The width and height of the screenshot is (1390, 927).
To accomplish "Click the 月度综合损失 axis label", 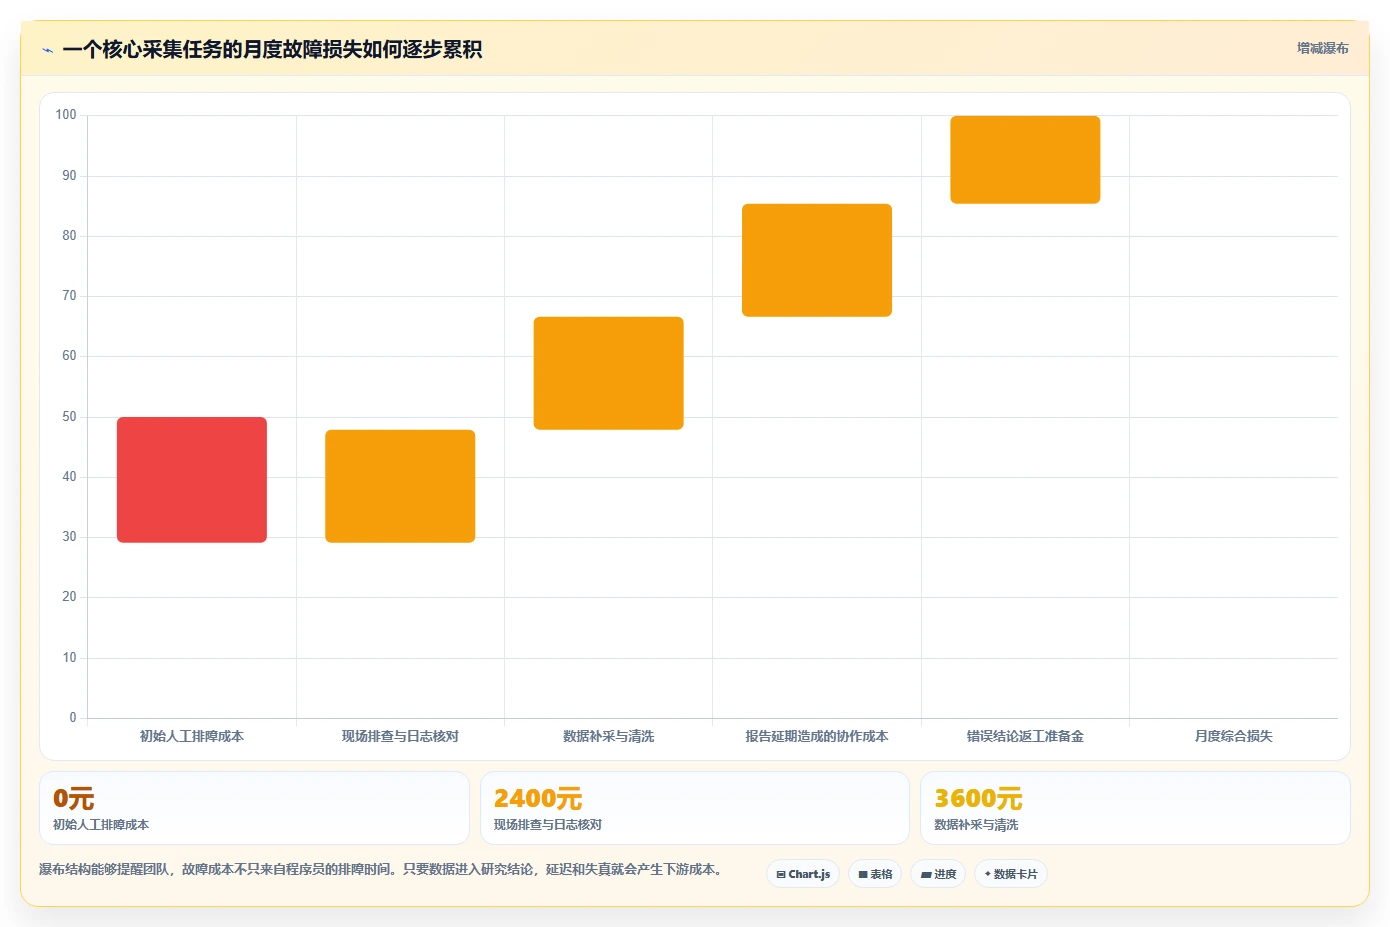I will point(1233,736).
